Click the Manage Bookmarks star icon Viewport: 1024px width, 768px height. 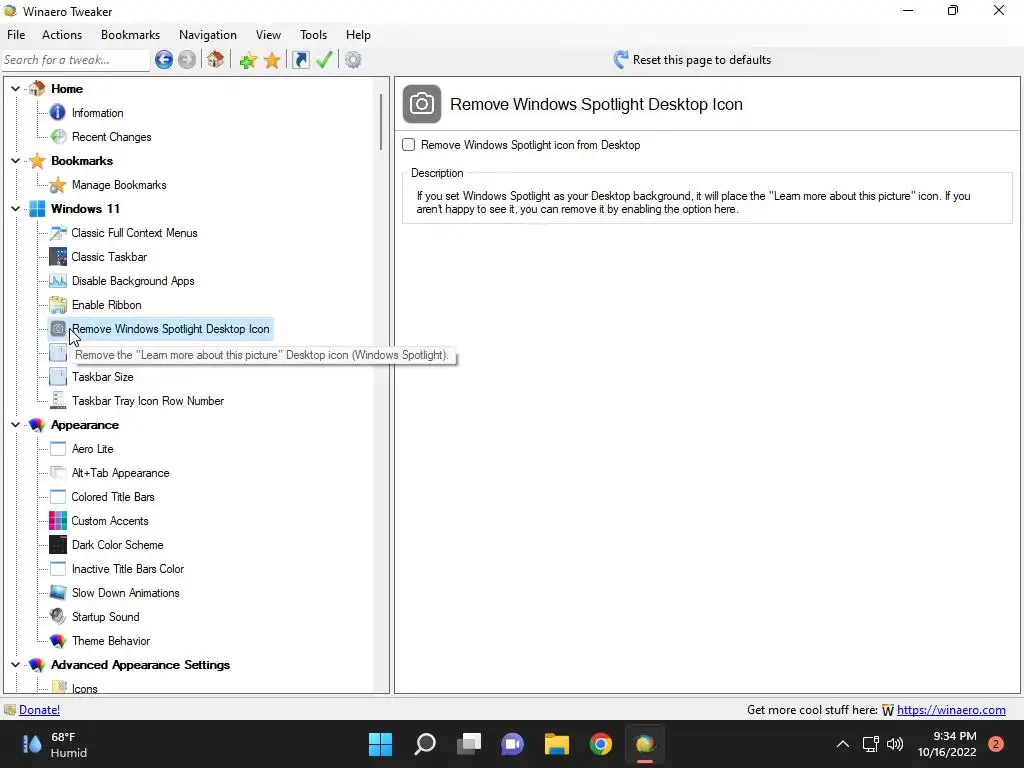coord(58,185)
